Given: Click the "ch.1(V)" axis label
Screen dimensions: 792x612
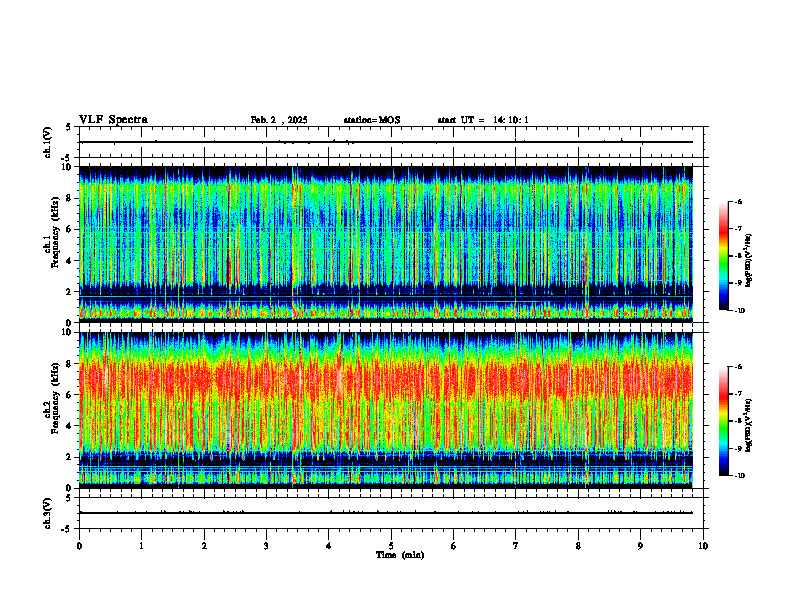Looking at the screenshot, I should coord(48,142).
